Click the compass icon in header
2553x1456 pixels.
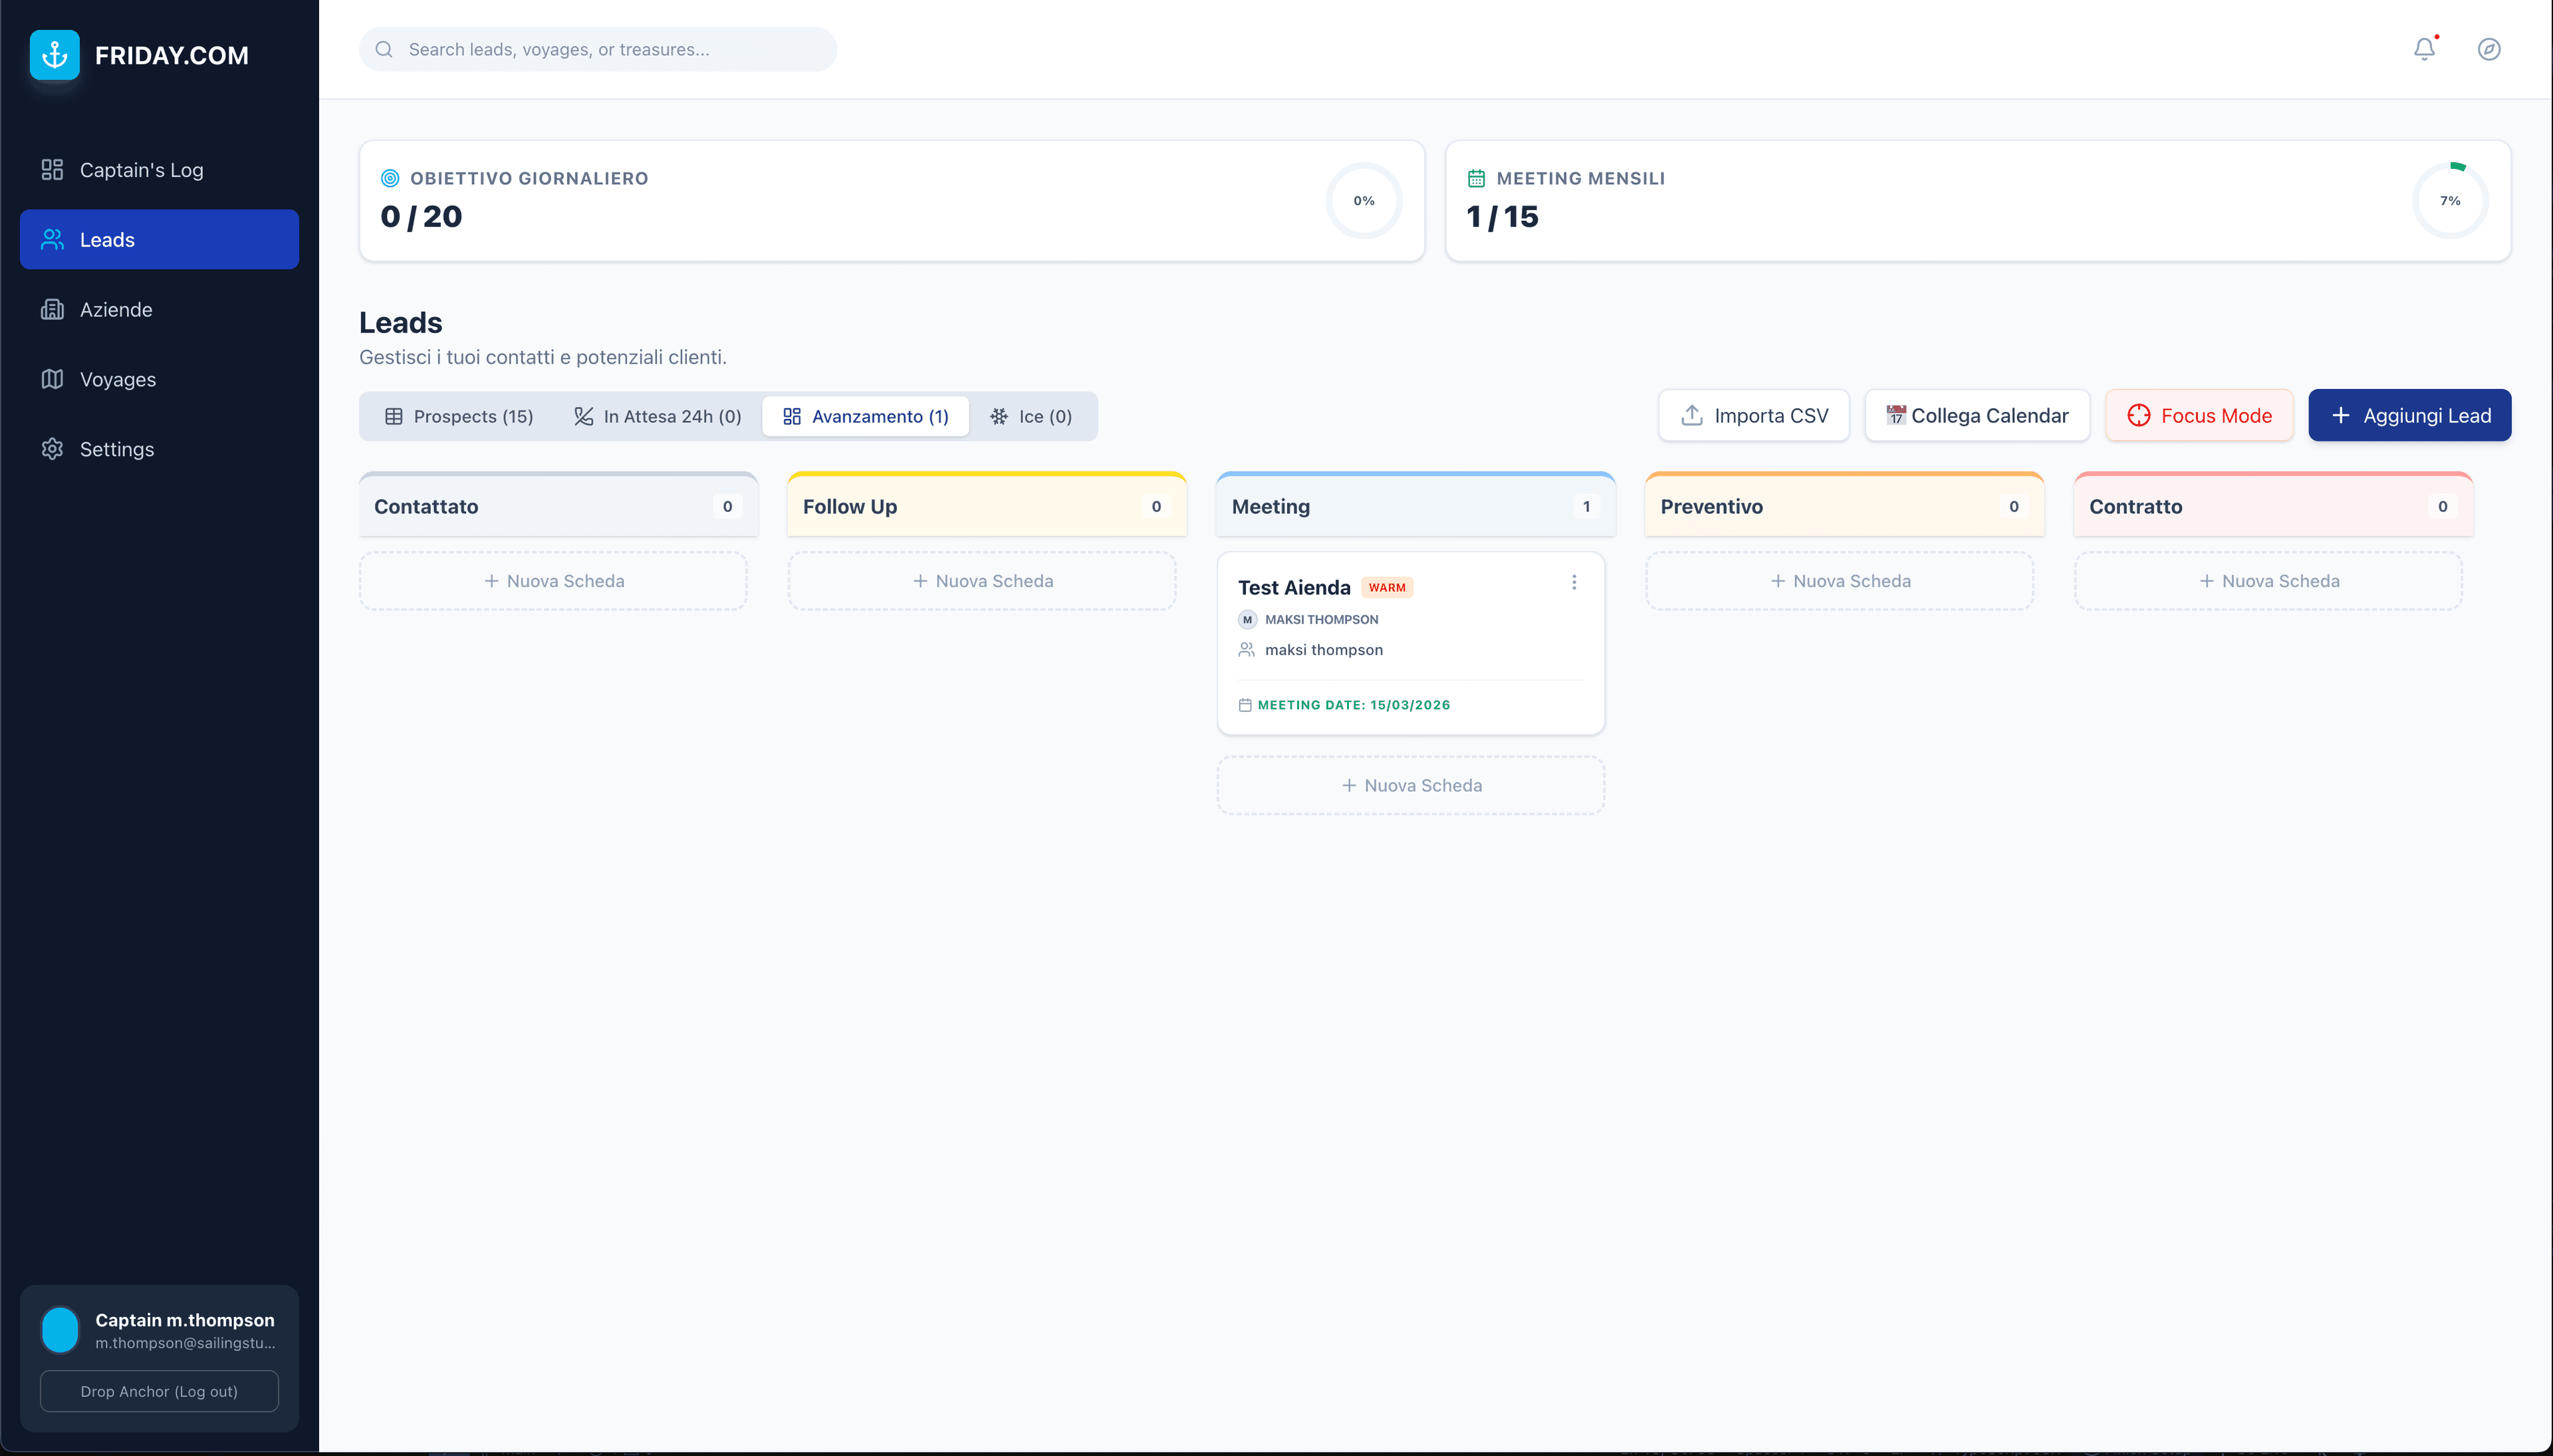[x=2489, y=49]
